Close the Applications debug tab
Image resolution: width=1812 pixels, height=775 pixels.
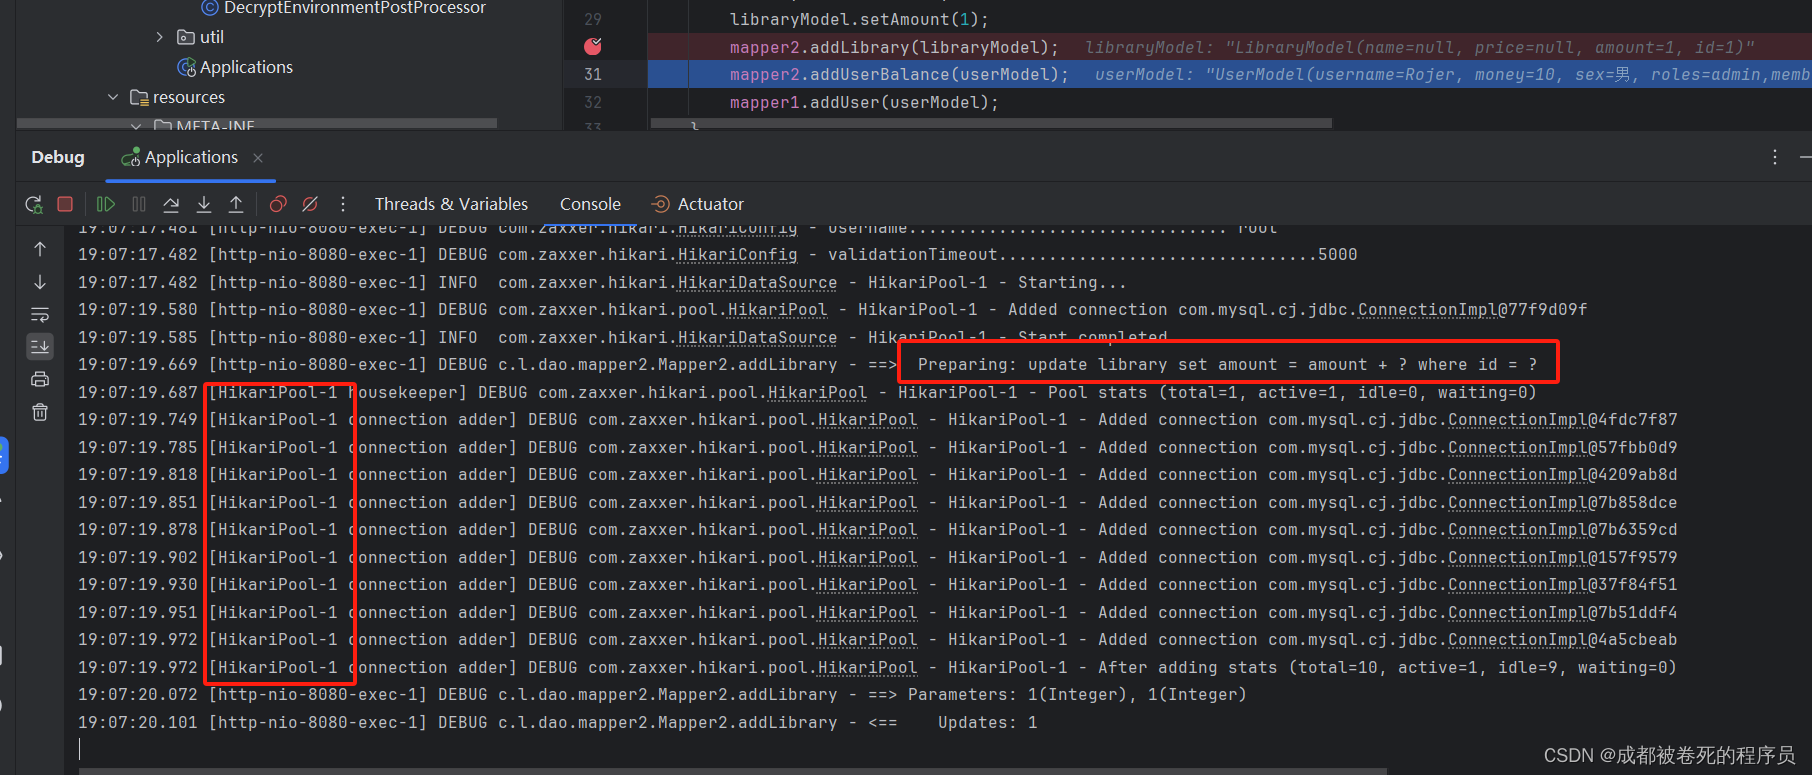[x=258, y=158]
